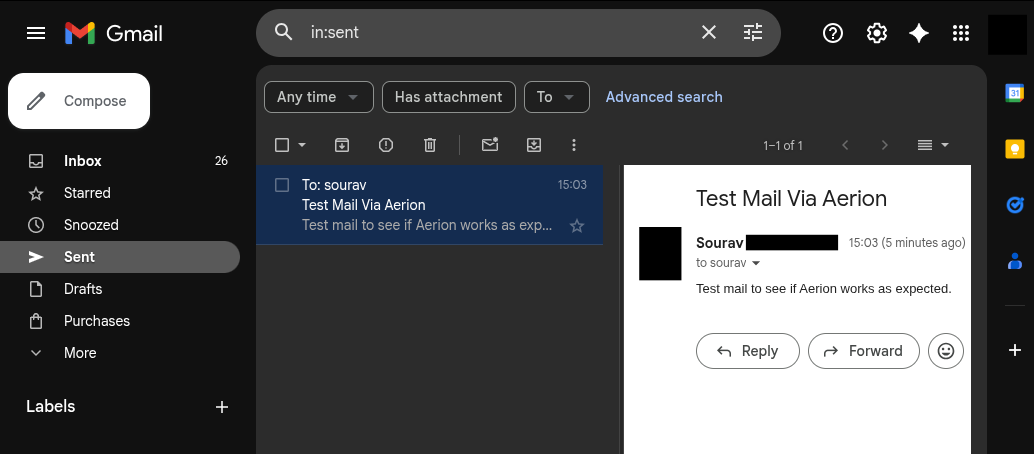Screen dimensions: 1034x454
Task: Check the box for To: sourav email
Action: pos(282,185)
